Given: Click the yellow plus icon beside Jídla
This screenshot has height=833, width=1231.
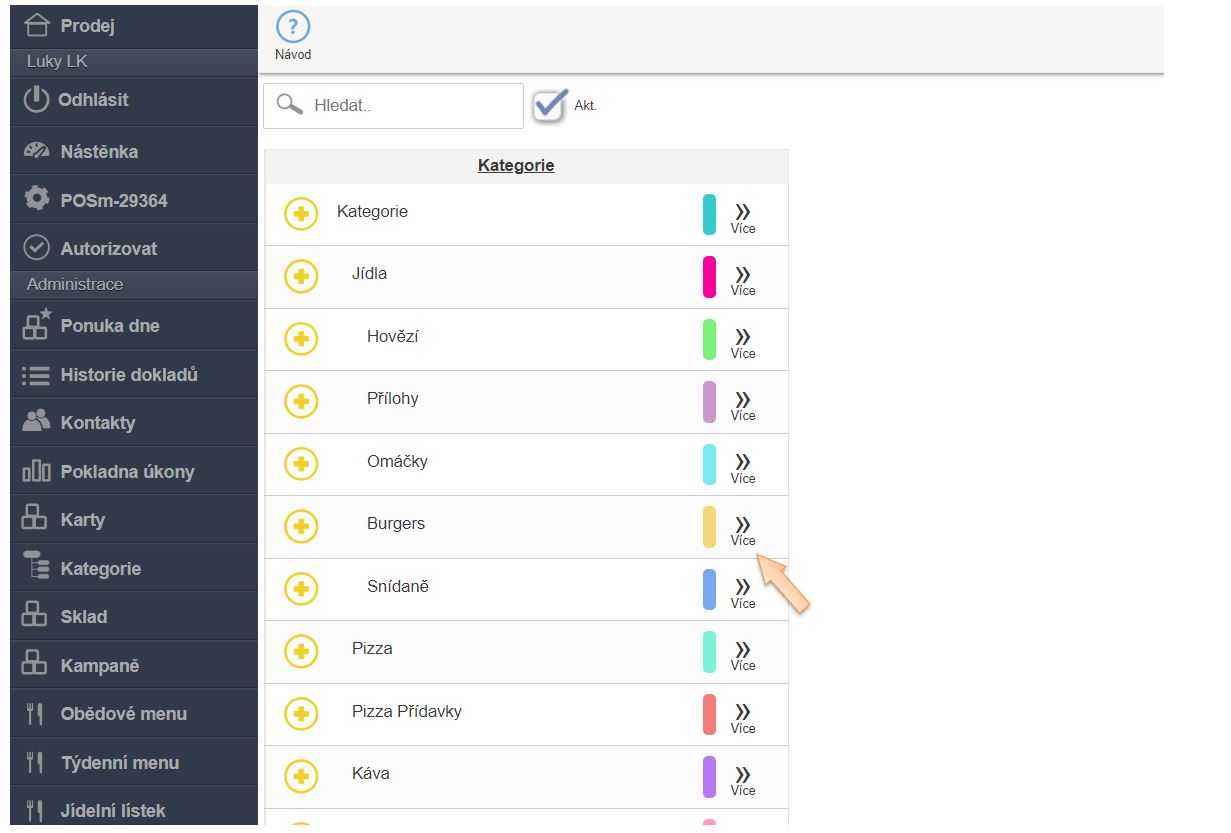Looking at the screenshot, I should pos(301,276).
